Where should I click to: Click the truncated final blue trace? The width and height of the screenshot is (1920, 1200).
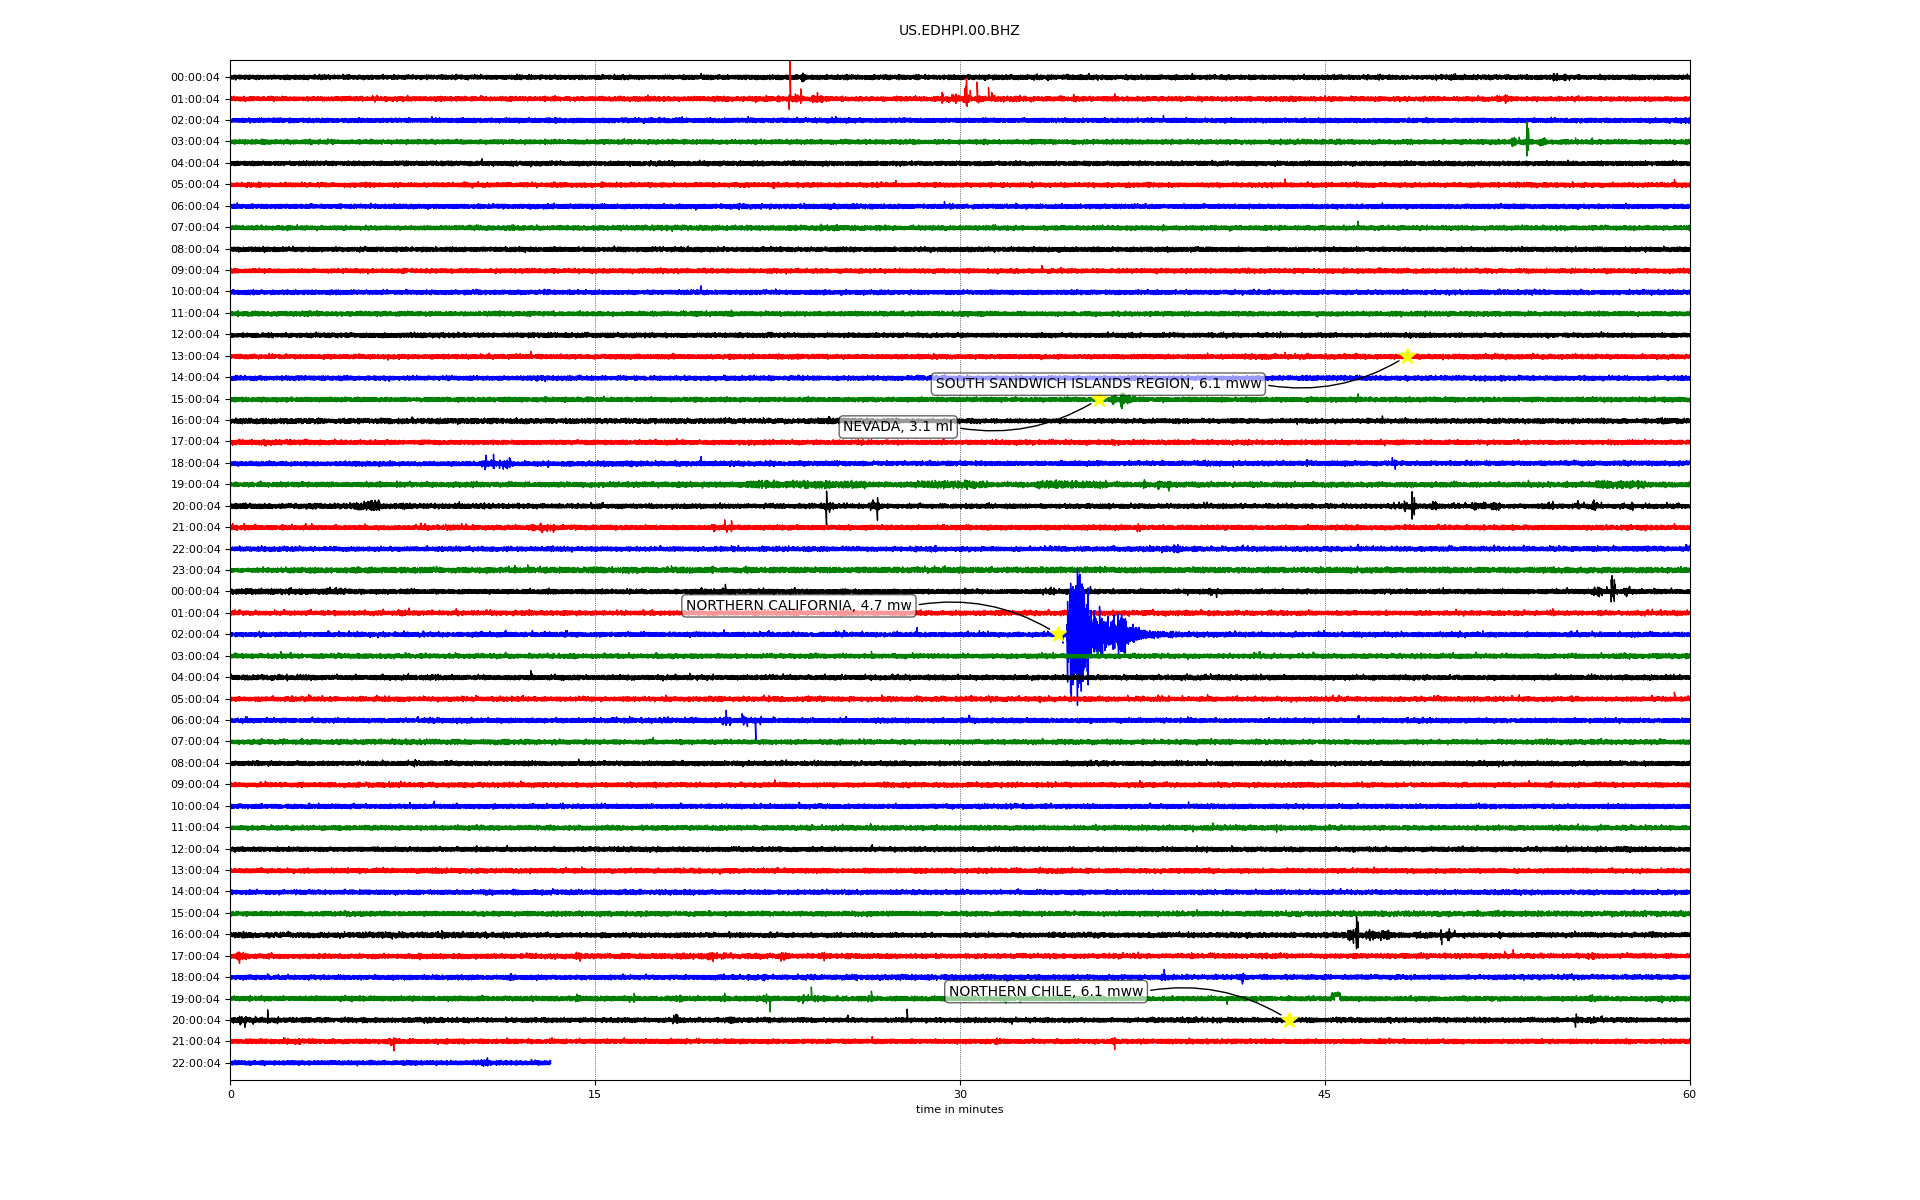[x=390, y=1063]
